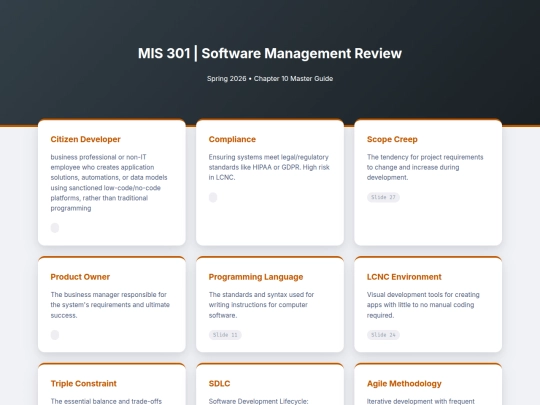The width and height of the screenshot is (540, 405).
Task: Click the Programming Language definition paragraph
Action: 261,305
